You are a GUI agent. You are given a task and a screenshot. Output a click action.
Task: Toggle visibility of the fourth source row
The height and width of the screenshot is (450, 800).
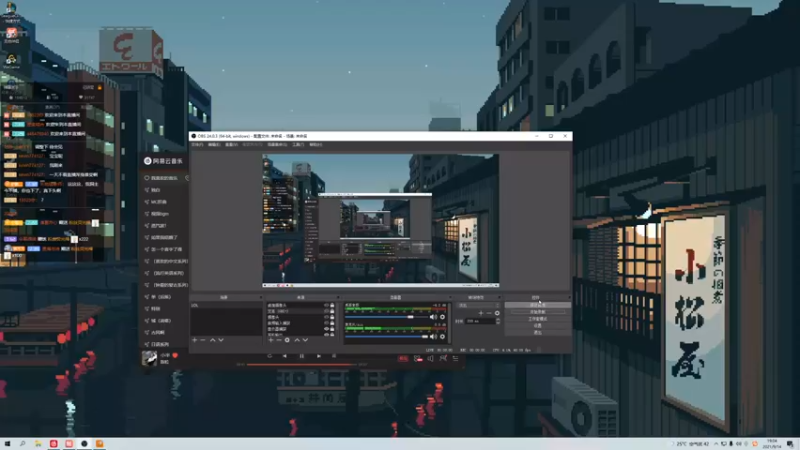(x=327, y=323)
